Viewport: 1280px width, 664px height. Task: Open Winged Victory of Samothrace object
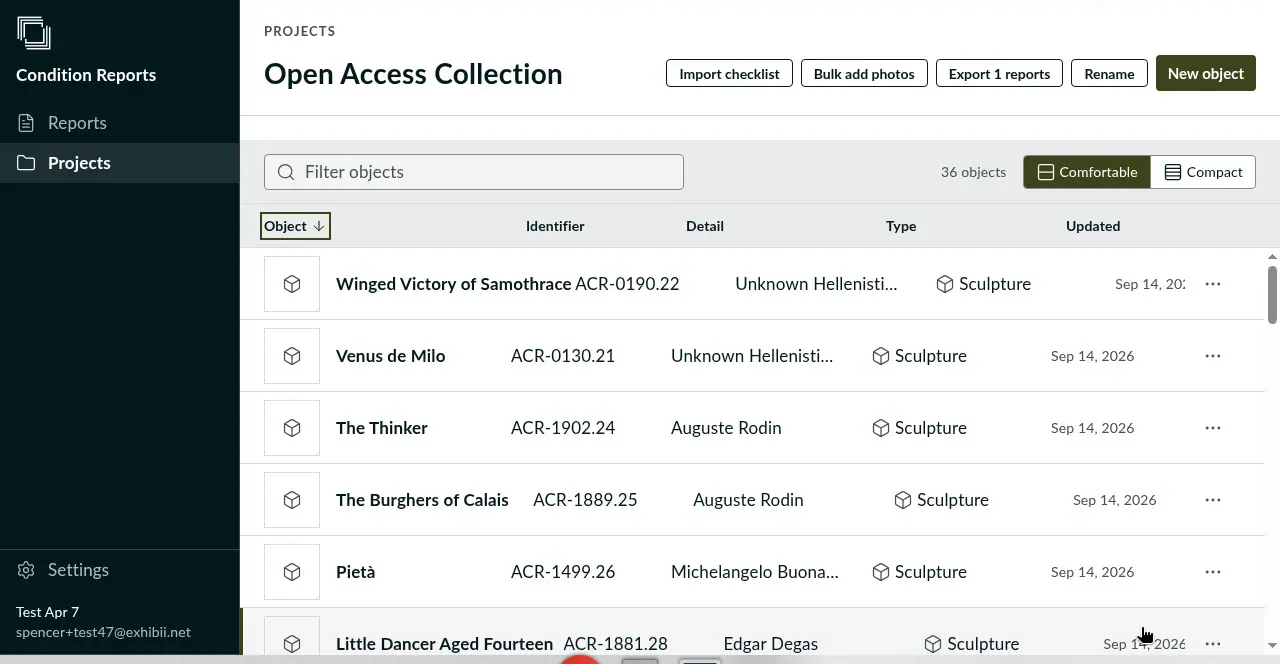(x=453, y=284)
